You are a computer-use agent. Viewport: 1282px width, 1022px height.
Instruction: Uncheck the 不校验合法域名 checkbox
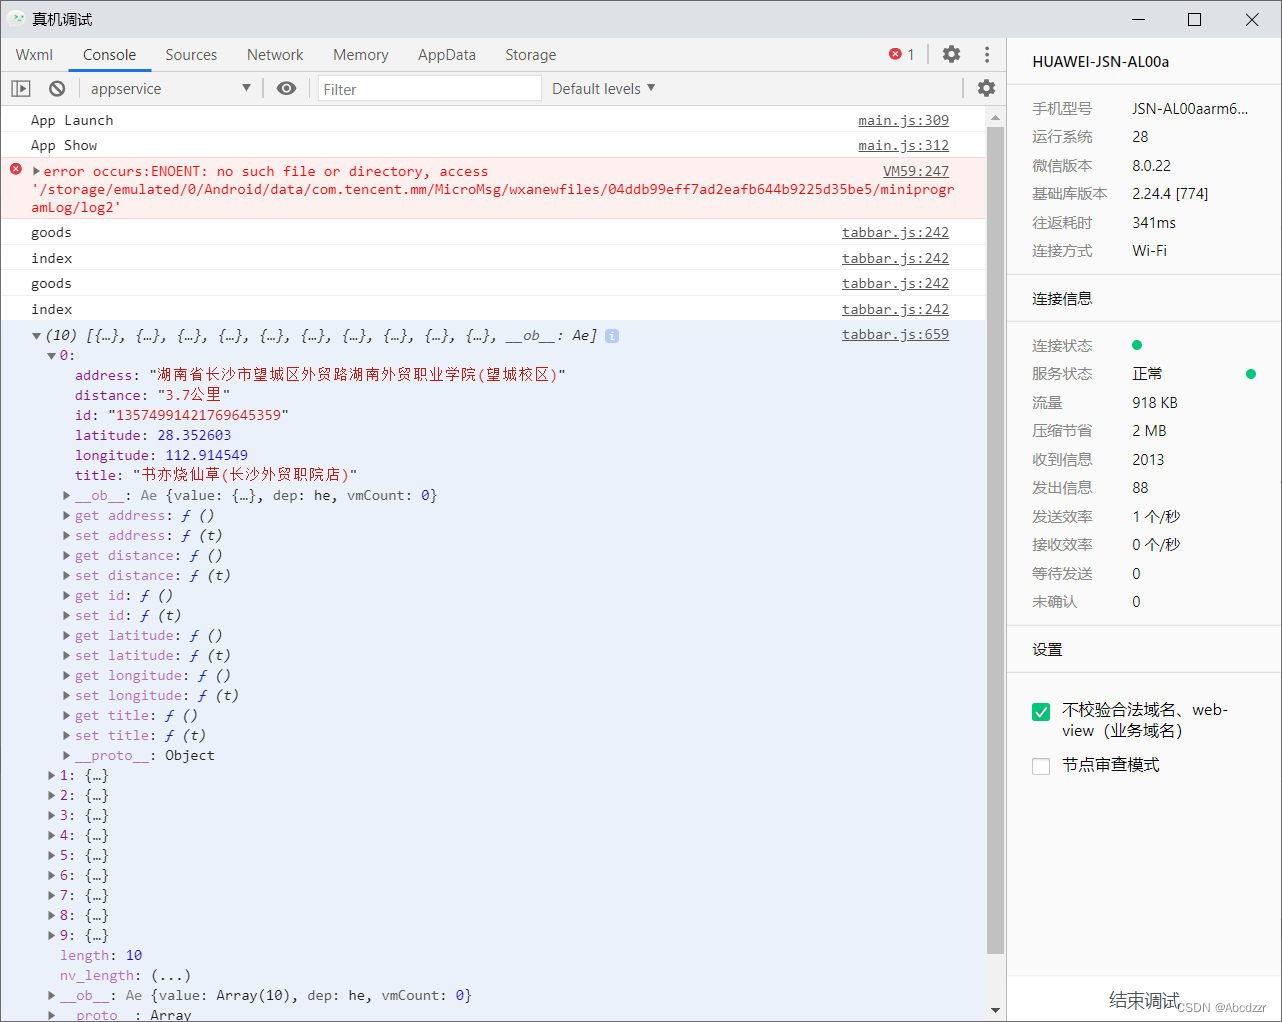[x=1041, y=712]
